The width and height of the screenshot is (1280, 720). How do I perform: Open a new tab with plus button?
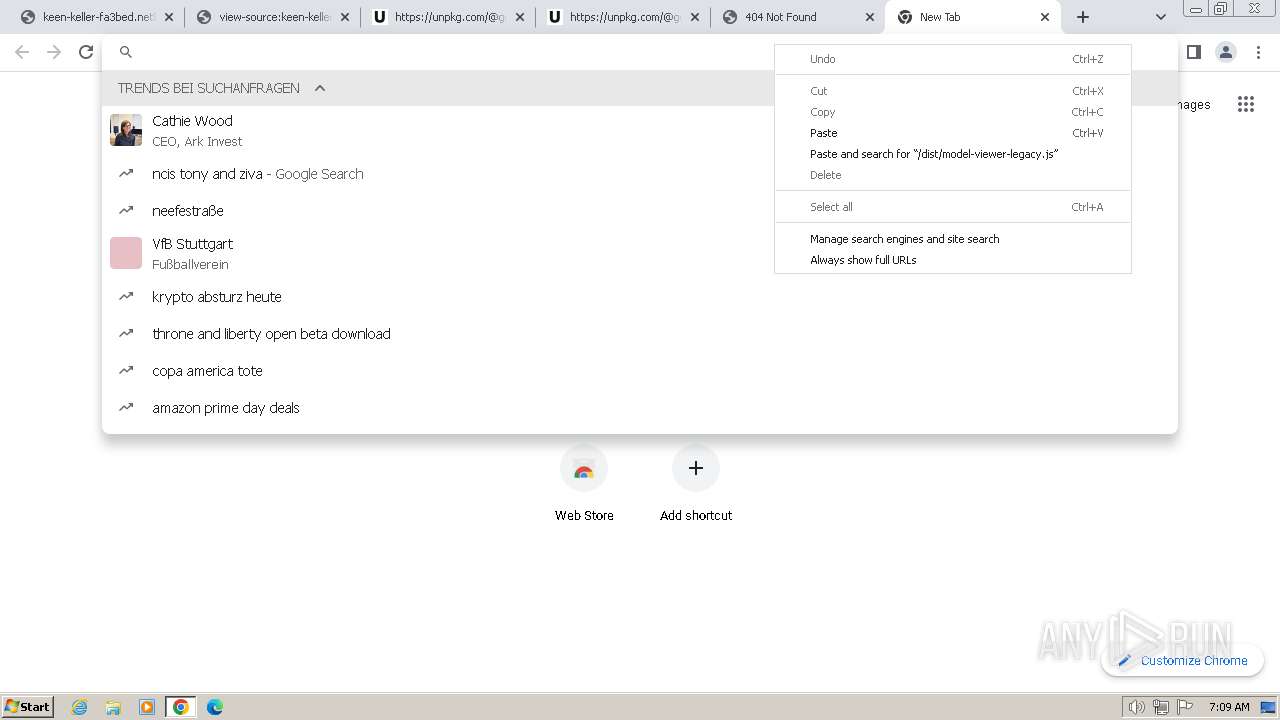tap(1083, 17)
